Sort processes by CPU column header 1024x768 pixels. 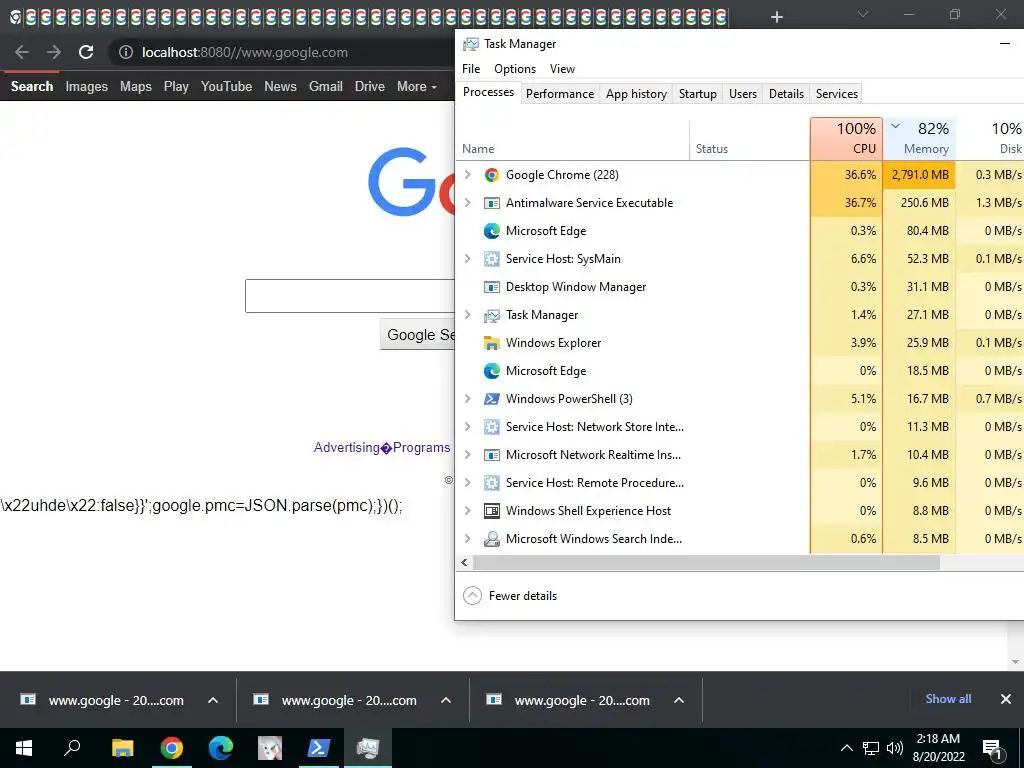pos(846,138)
